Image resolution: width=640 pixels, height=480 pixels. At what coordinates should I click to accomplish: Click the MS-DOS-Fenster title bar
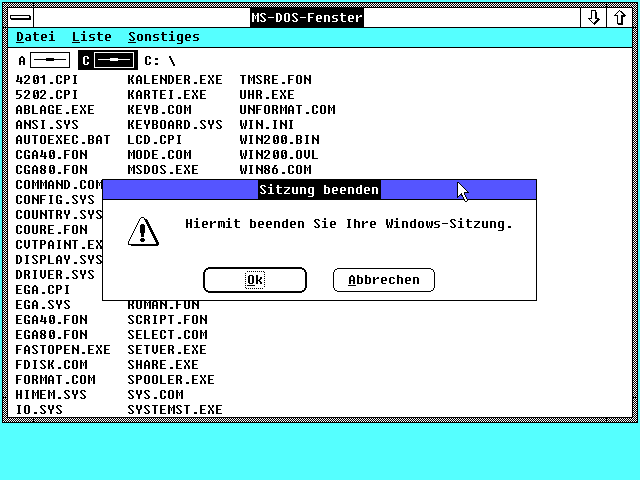coord(307,18)
